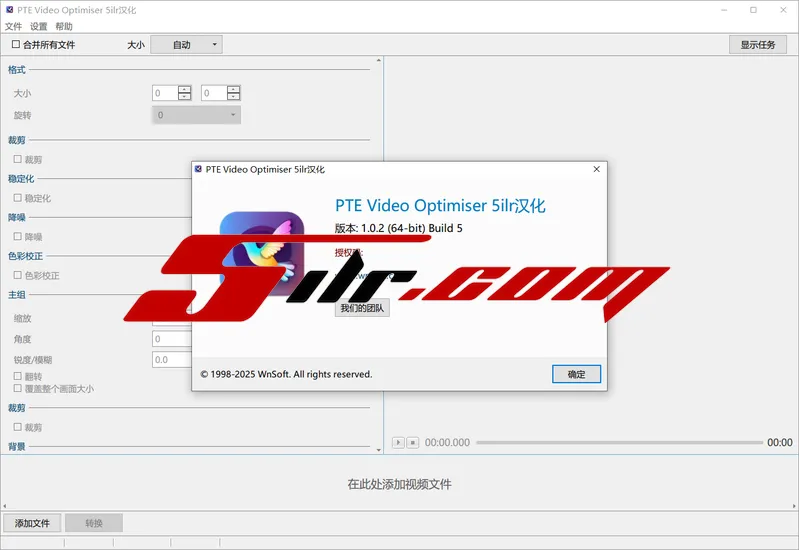Click the stop button in preview
Screen dimensions: 799x550
(413, 442)
